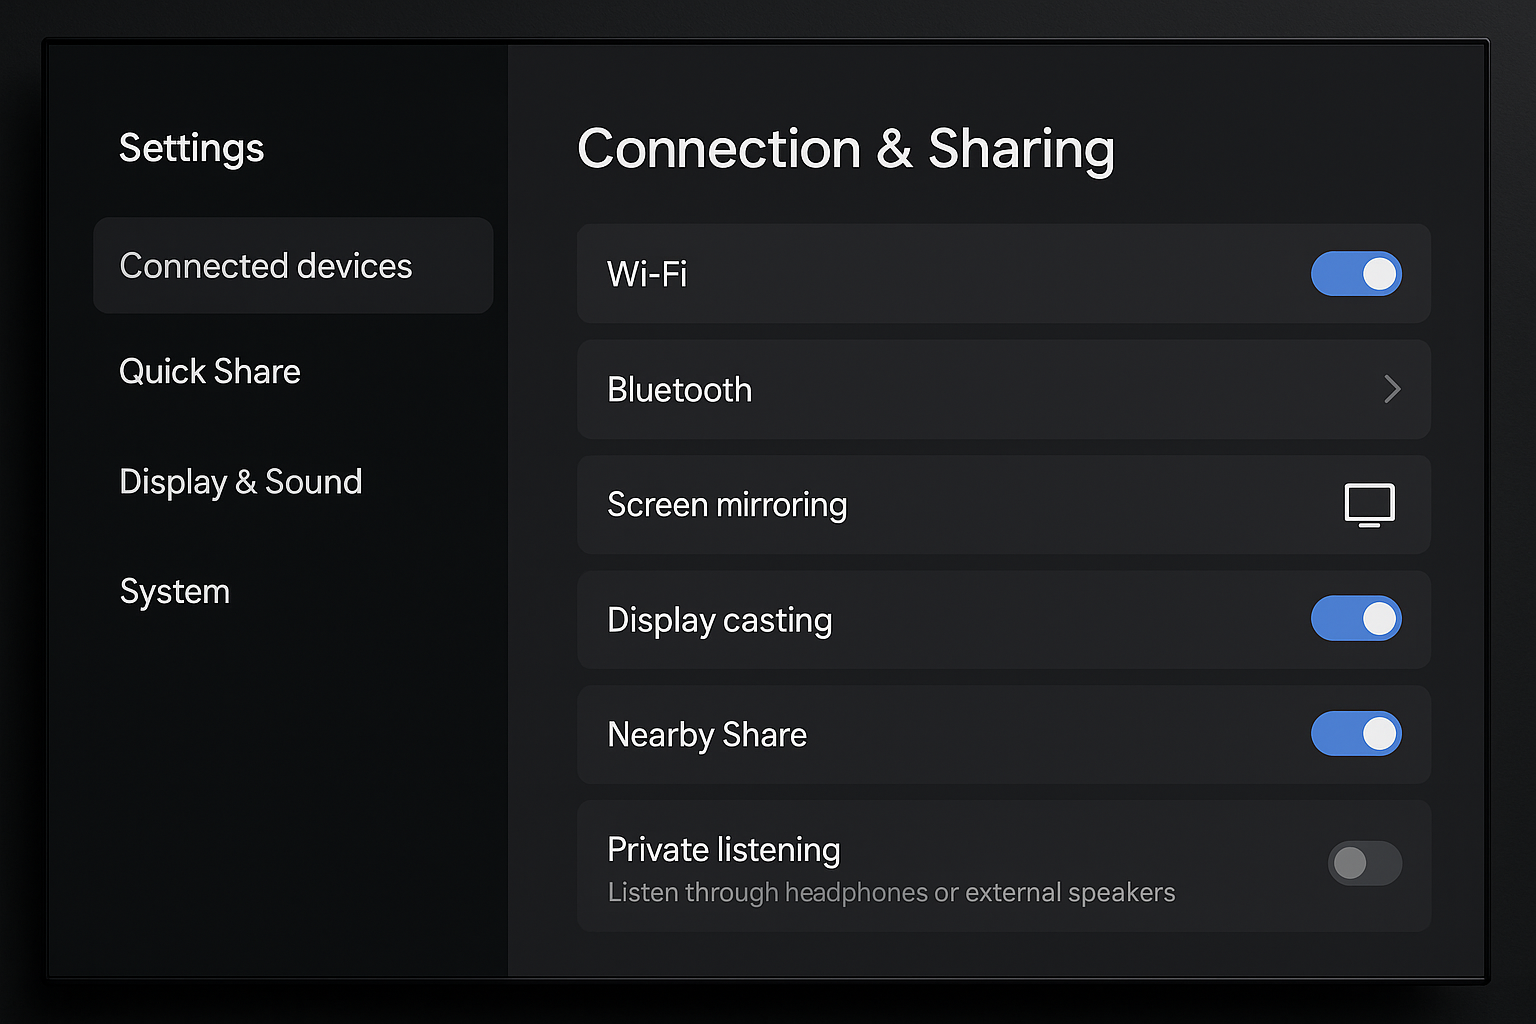Open the System settings section
The height and width of the screenshot is (1024, 1536).
point(174,591)
